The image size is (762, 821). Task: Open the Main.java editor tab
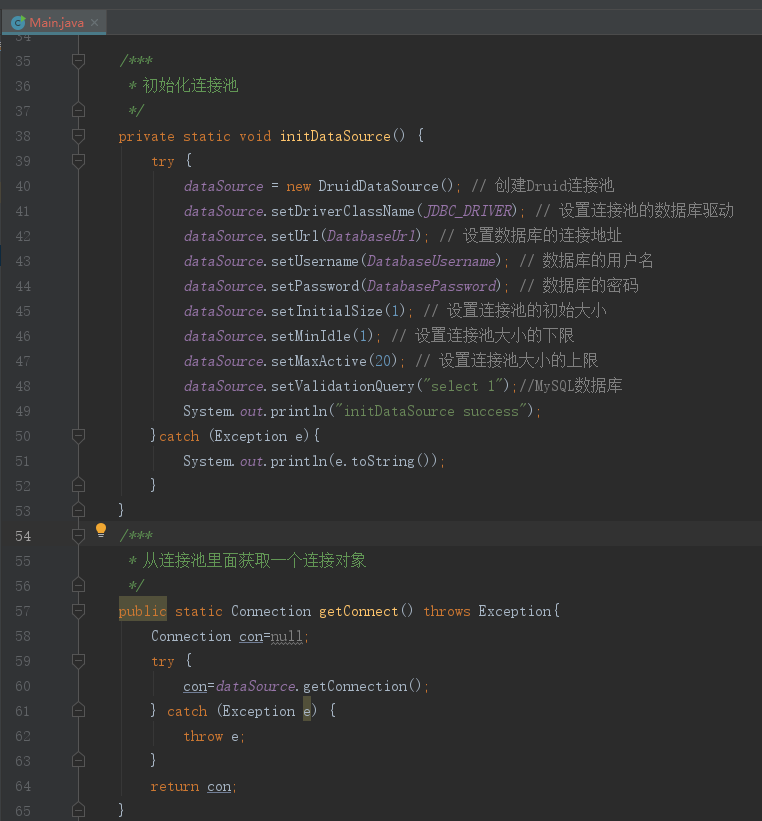click(x=54, y=23)
